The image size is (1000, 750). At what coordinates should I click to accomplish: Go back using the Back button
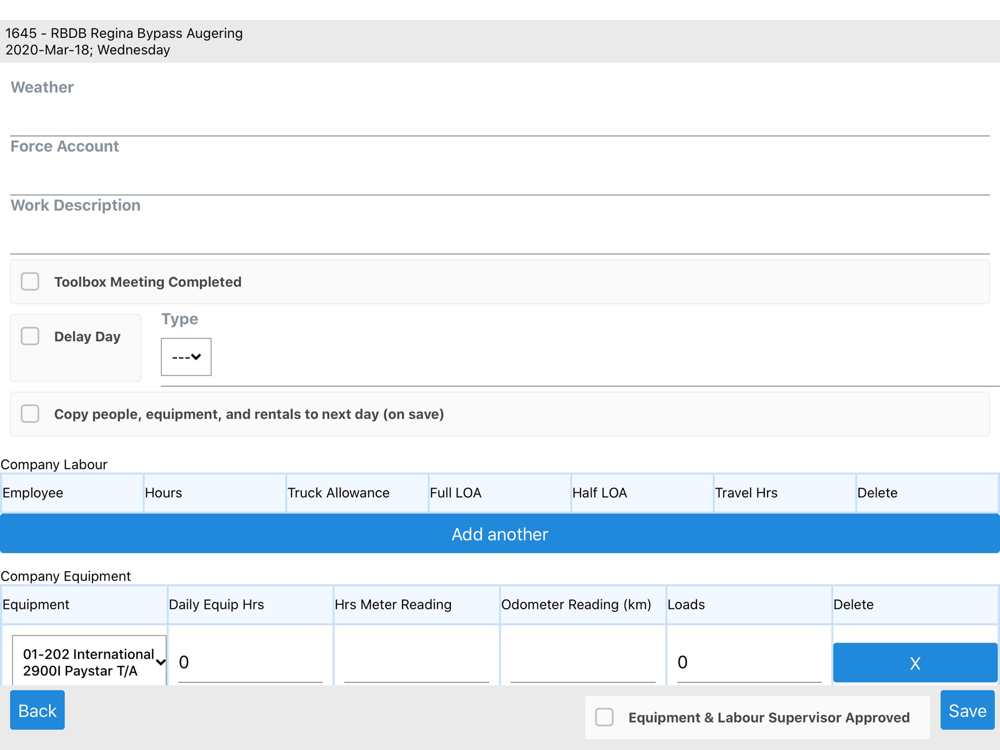37,711
